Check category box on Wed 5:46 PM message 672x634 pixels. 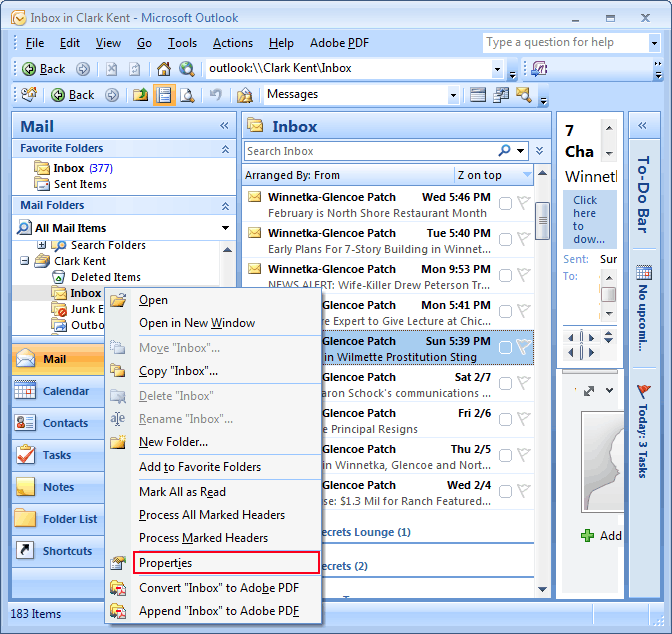tap(505, 203)
